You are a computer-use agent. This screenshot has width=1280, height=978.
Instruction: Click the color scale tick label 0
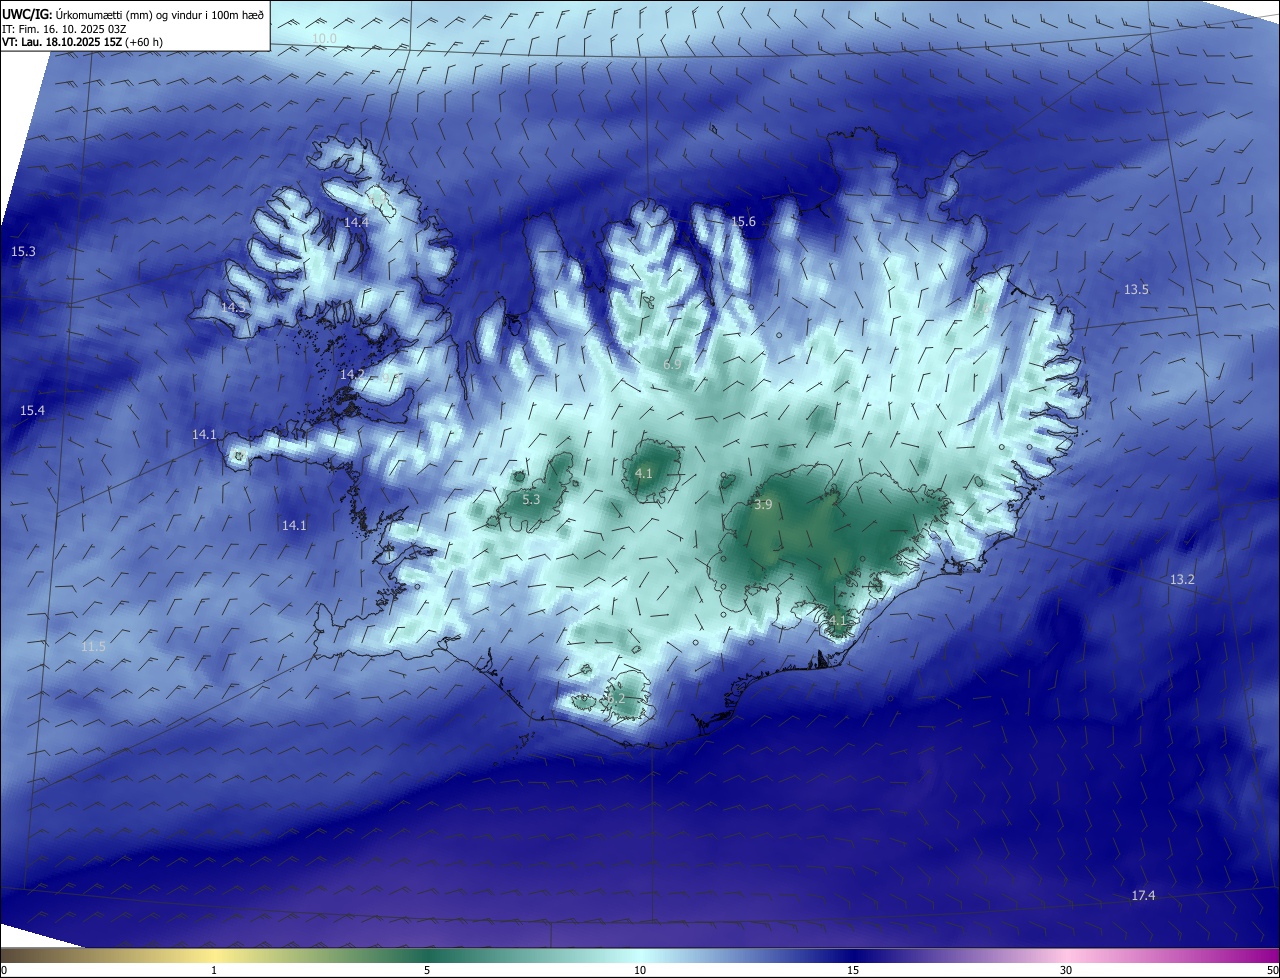[x=4, y=970]
